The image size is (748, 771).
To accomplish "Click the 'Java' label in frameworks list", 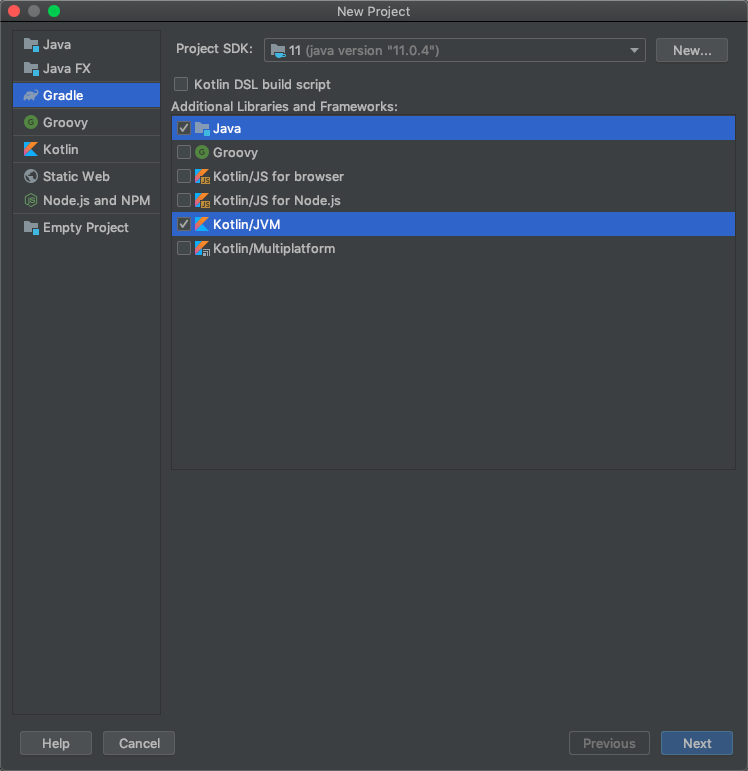I will coord(227,129).
